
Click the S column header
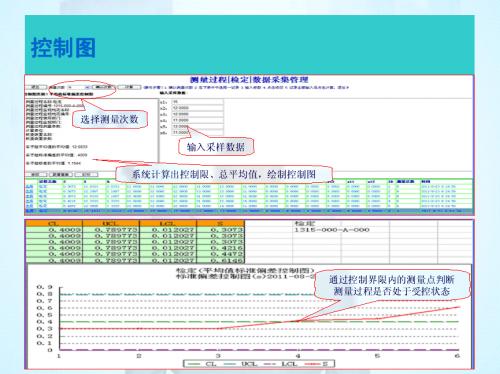point(221,223)
